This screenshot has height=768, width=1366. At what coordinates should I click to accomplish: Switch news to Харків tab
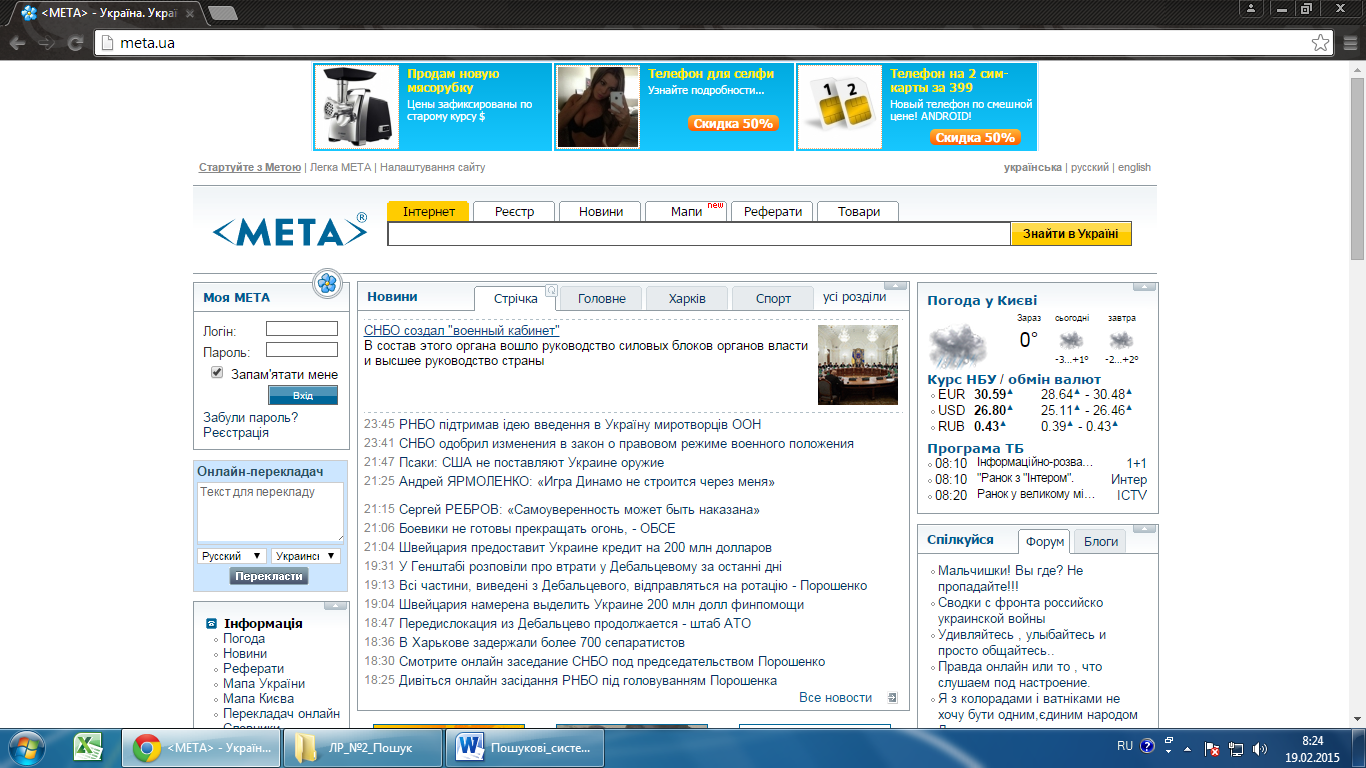687,298
